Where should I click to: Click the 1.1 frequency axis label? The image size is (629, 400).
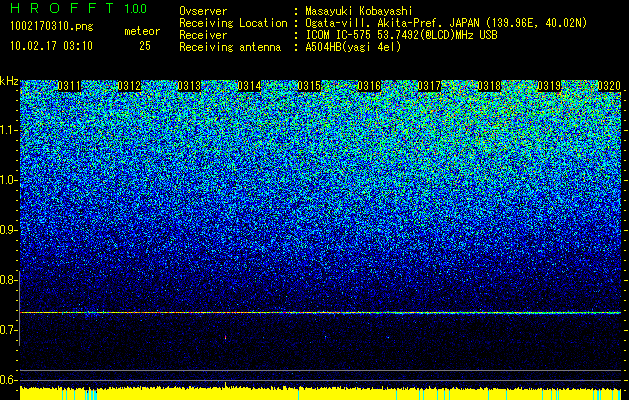click(x=8, y=130)
